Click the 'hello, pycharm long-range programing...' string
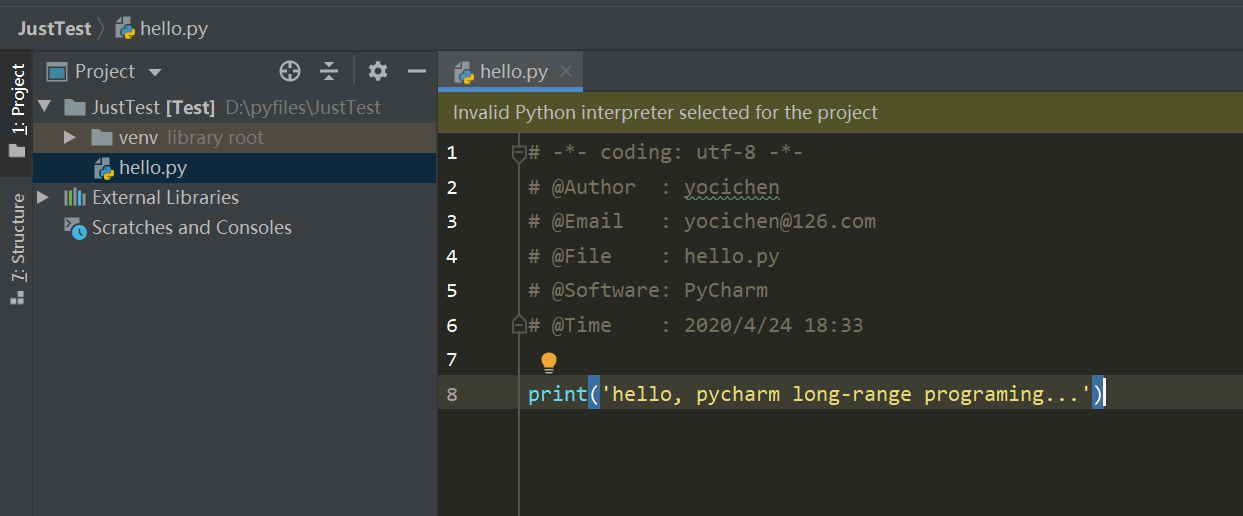Viewport: 1243px width, 516px height. 846,394
